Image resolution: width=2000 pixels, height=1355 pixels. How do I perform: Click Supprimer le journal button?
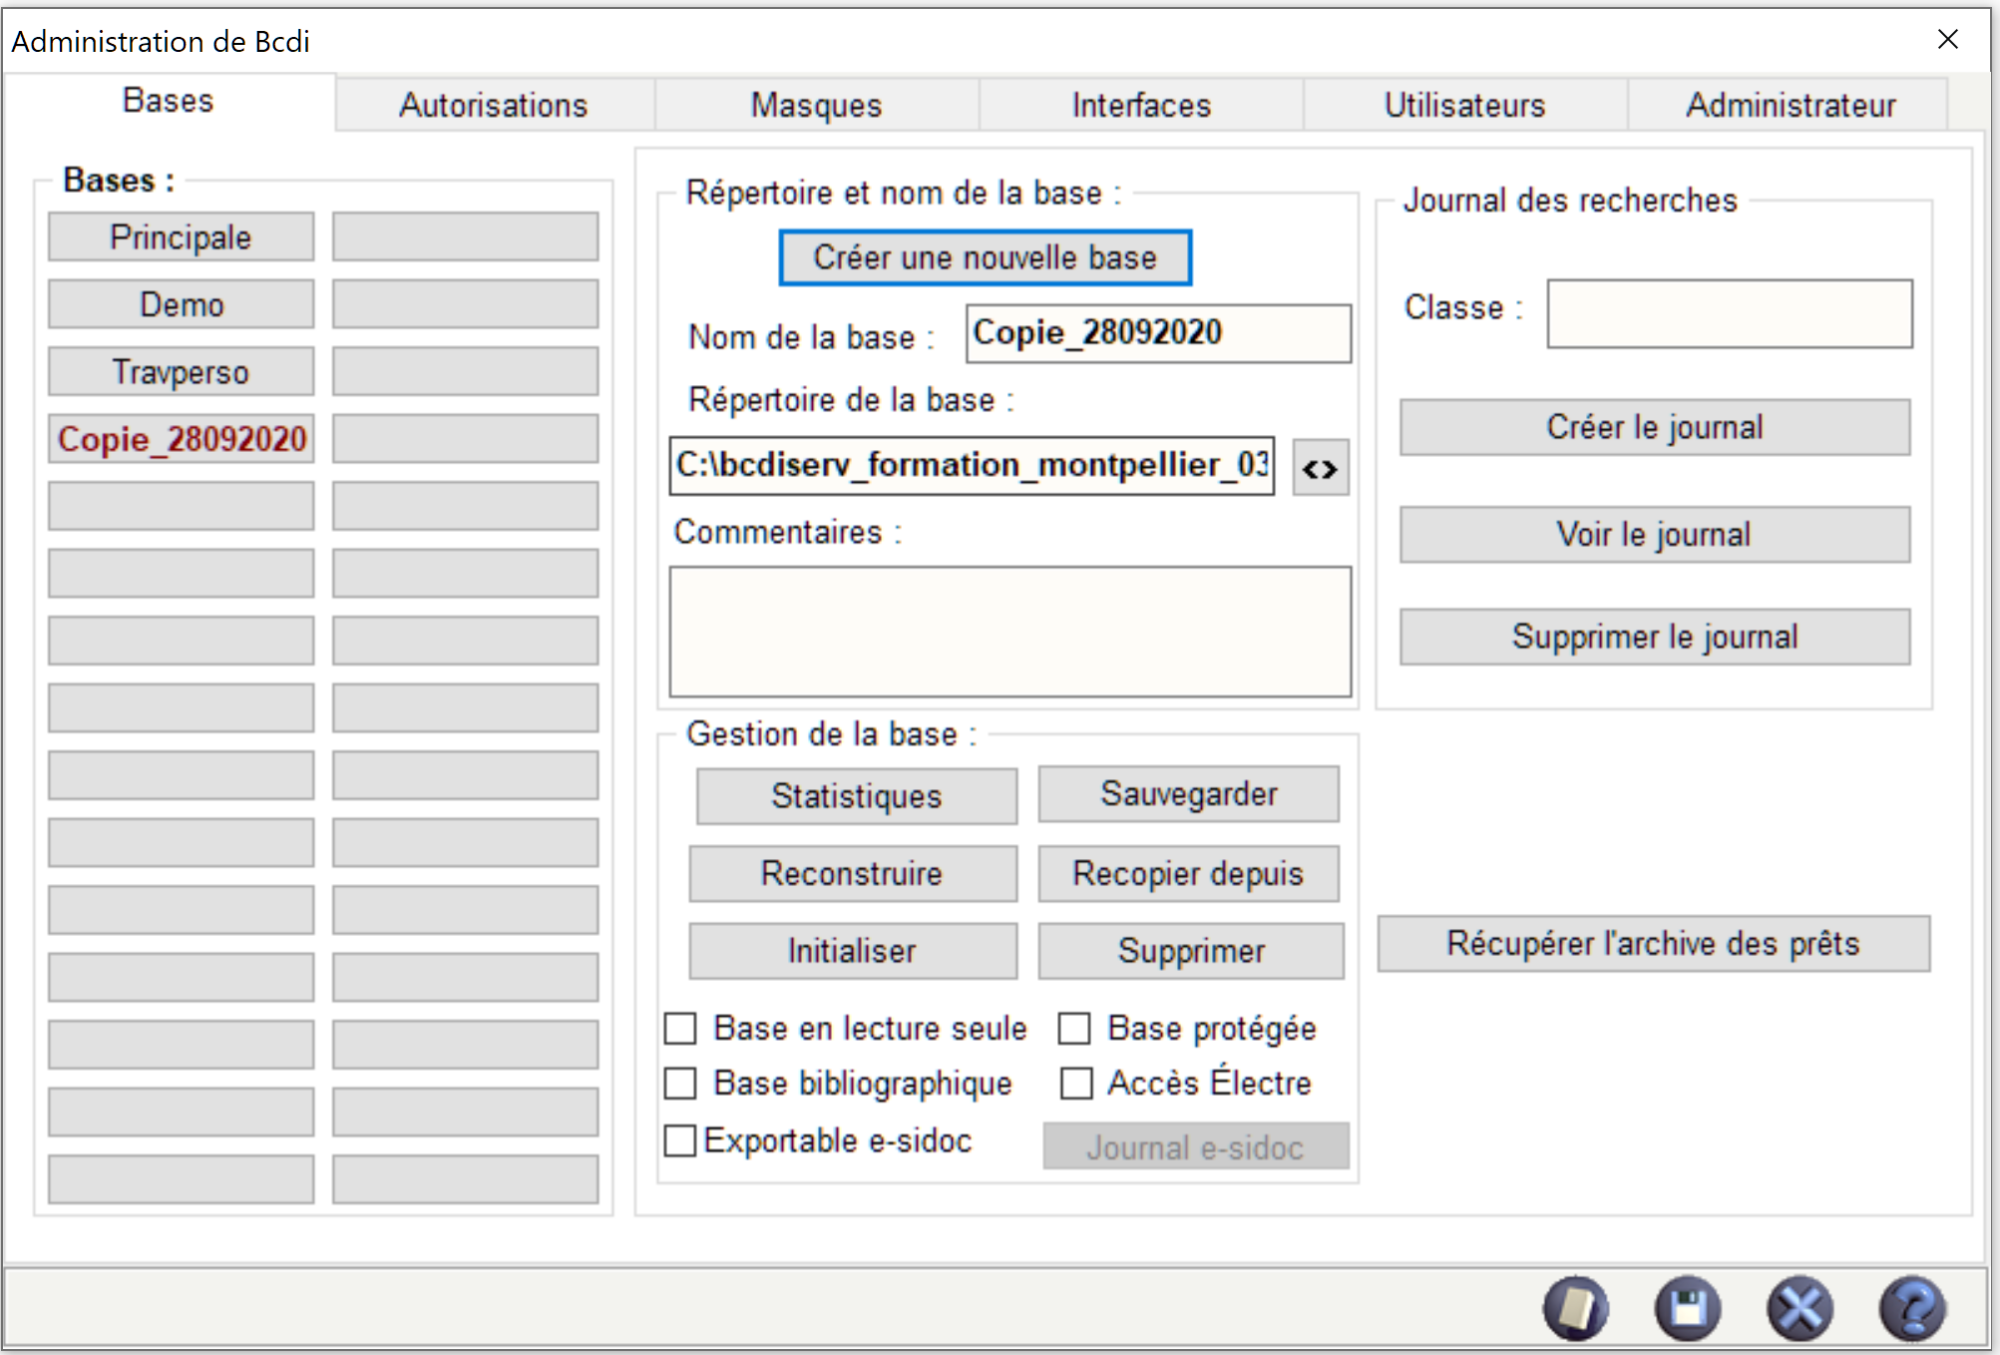pyautogui.click(x=1655, y=637)
